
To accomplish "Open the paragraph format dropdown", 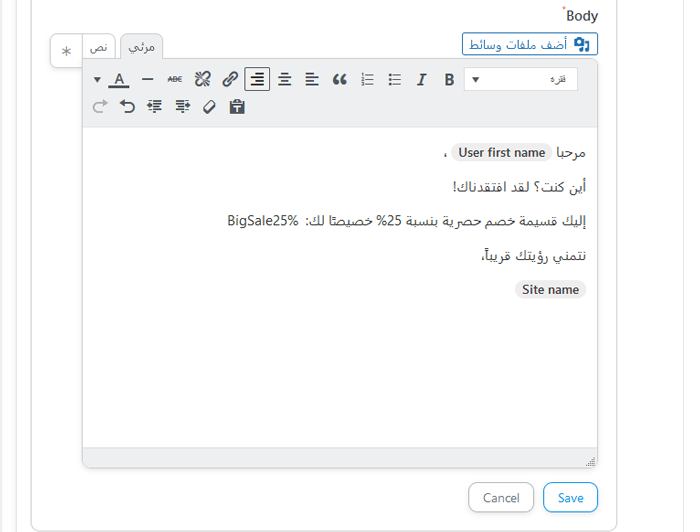I will (521, 79).
